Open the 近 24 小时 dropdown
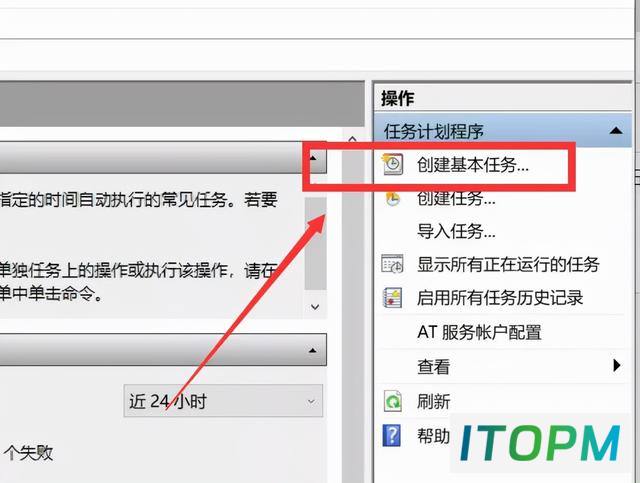This screenshot has width=640, height=483. pyautogui.click(x=223, y=401)
